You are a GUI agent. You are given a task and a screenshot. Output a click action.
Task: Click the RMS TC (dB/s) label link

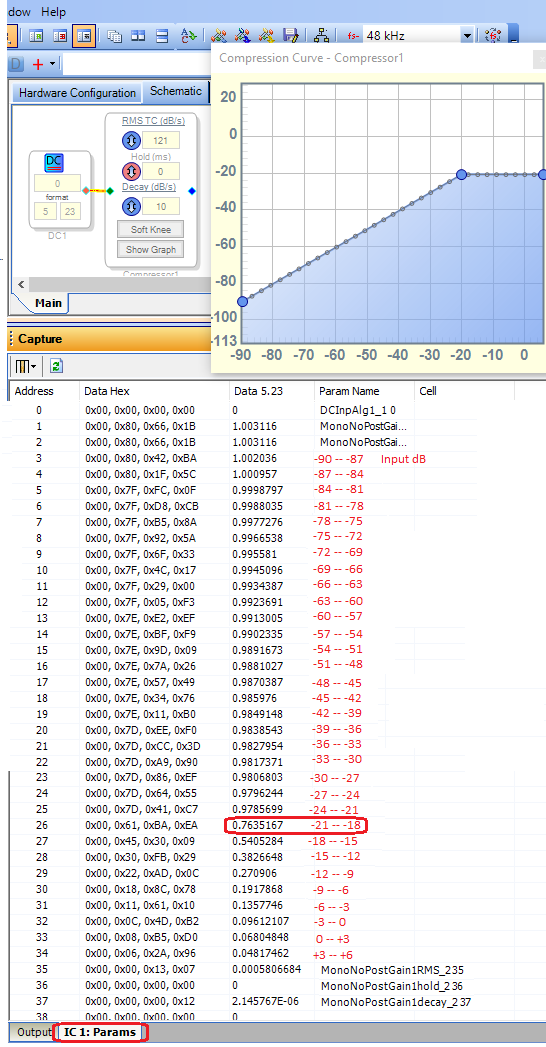(153, 121)
